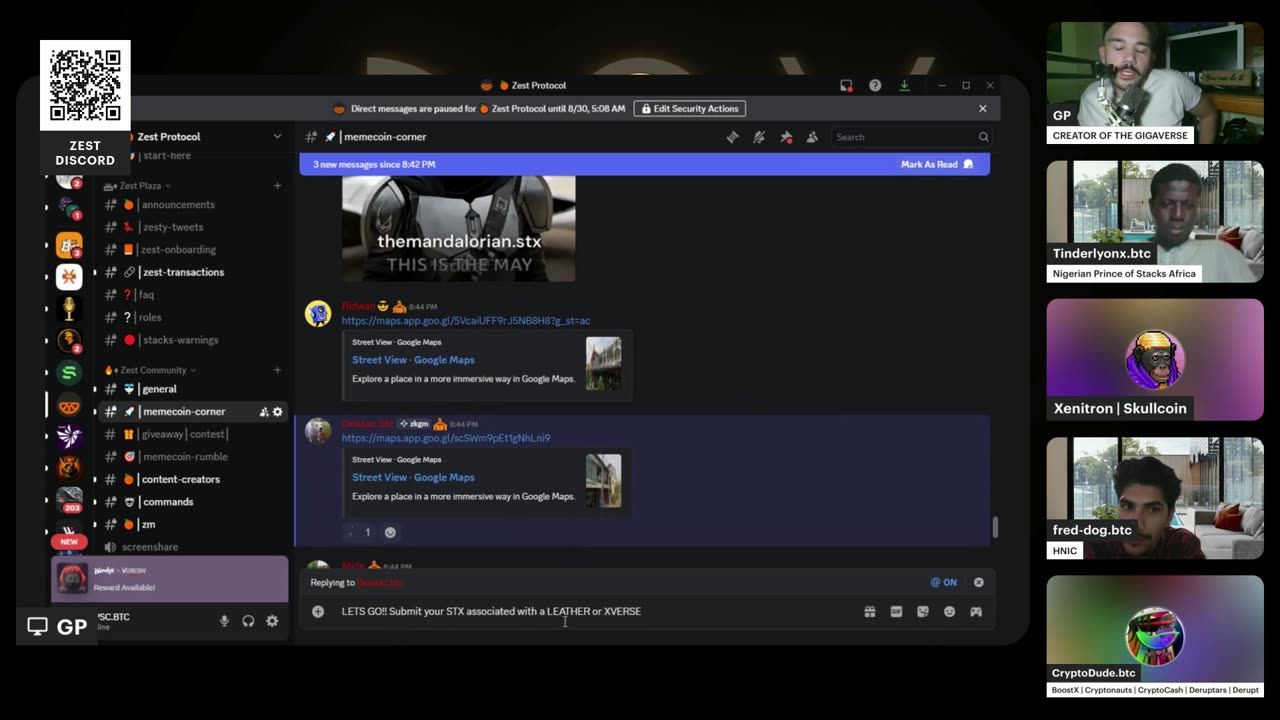The image size is (1280, 720).
Task: Open pinned messages icon
Action: click(786, 137)
